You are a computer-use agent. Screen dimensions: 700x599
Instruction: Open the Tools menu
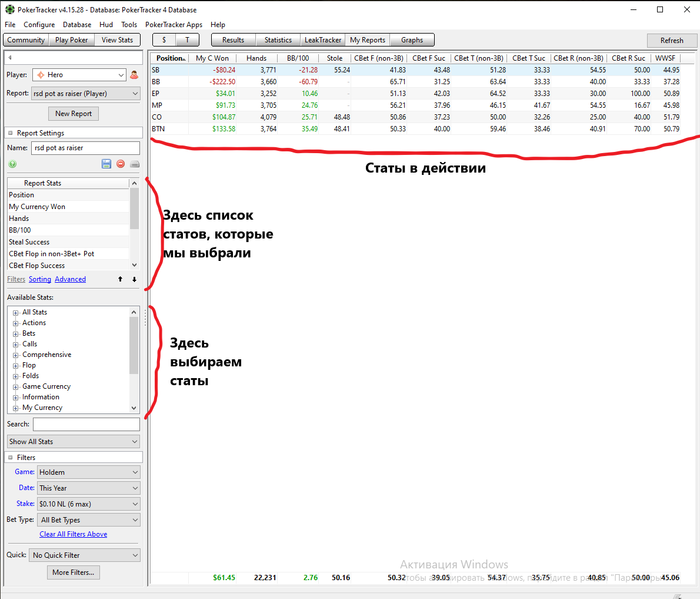pyautogui.click(x=129, y=25)
